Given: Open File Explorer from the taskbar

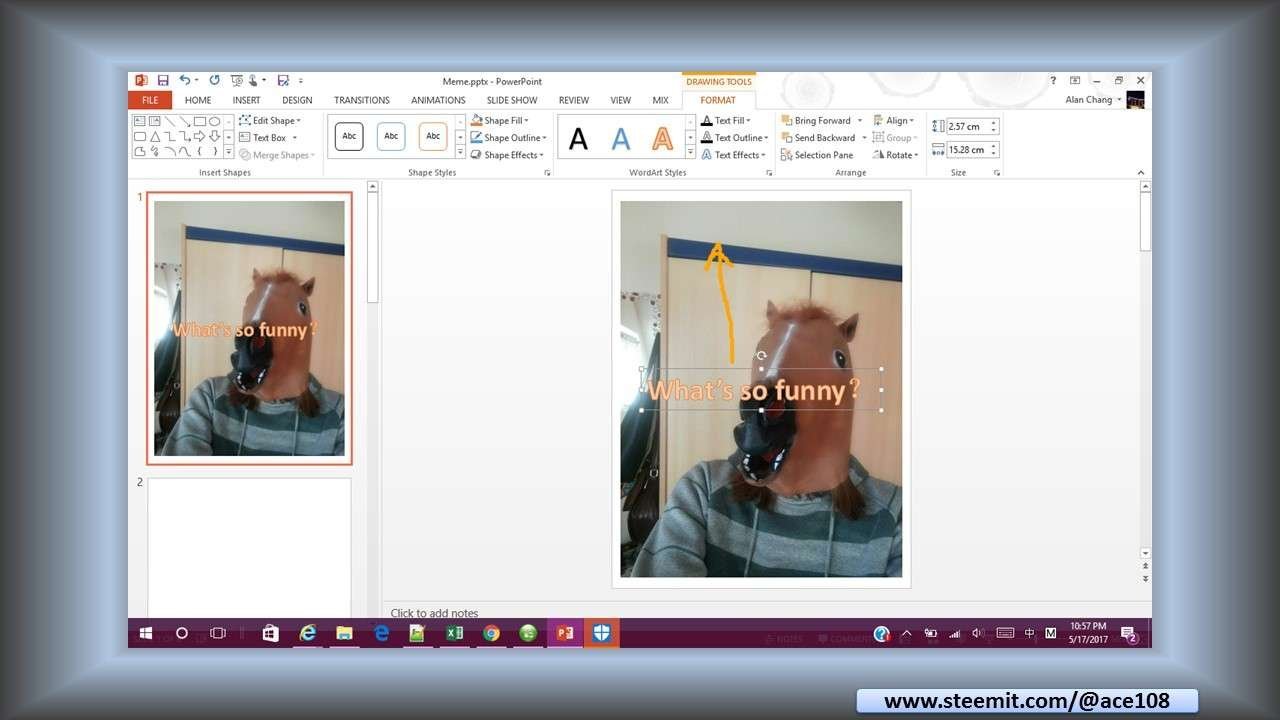Looking at the screenshot, I should coord(344,633).
